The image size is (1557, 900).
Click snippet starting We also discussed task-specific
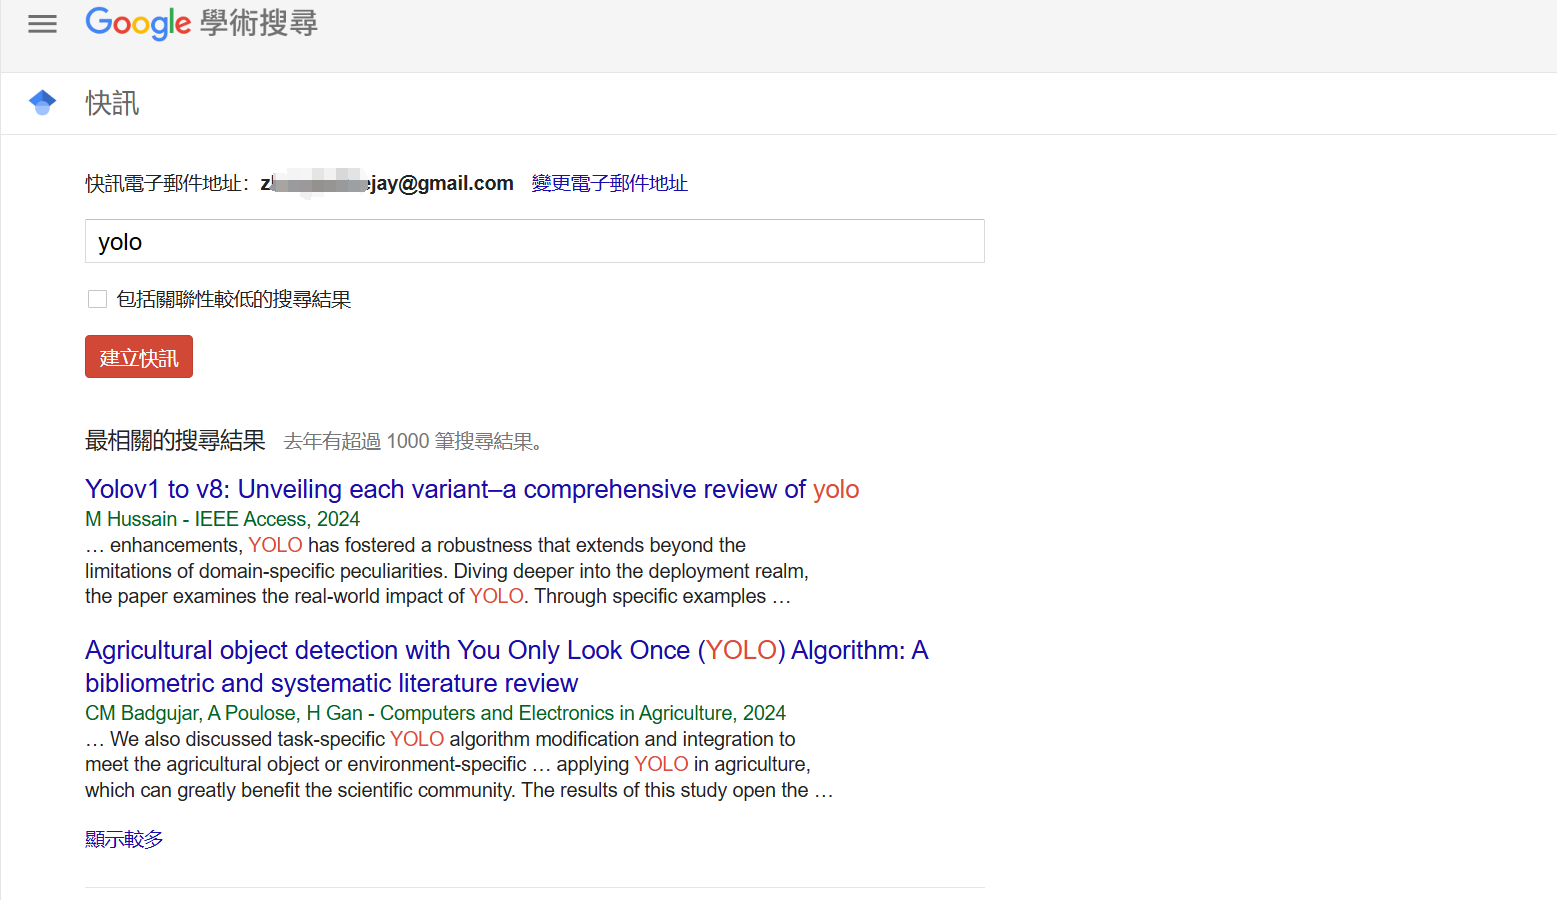tap(459, 765)
